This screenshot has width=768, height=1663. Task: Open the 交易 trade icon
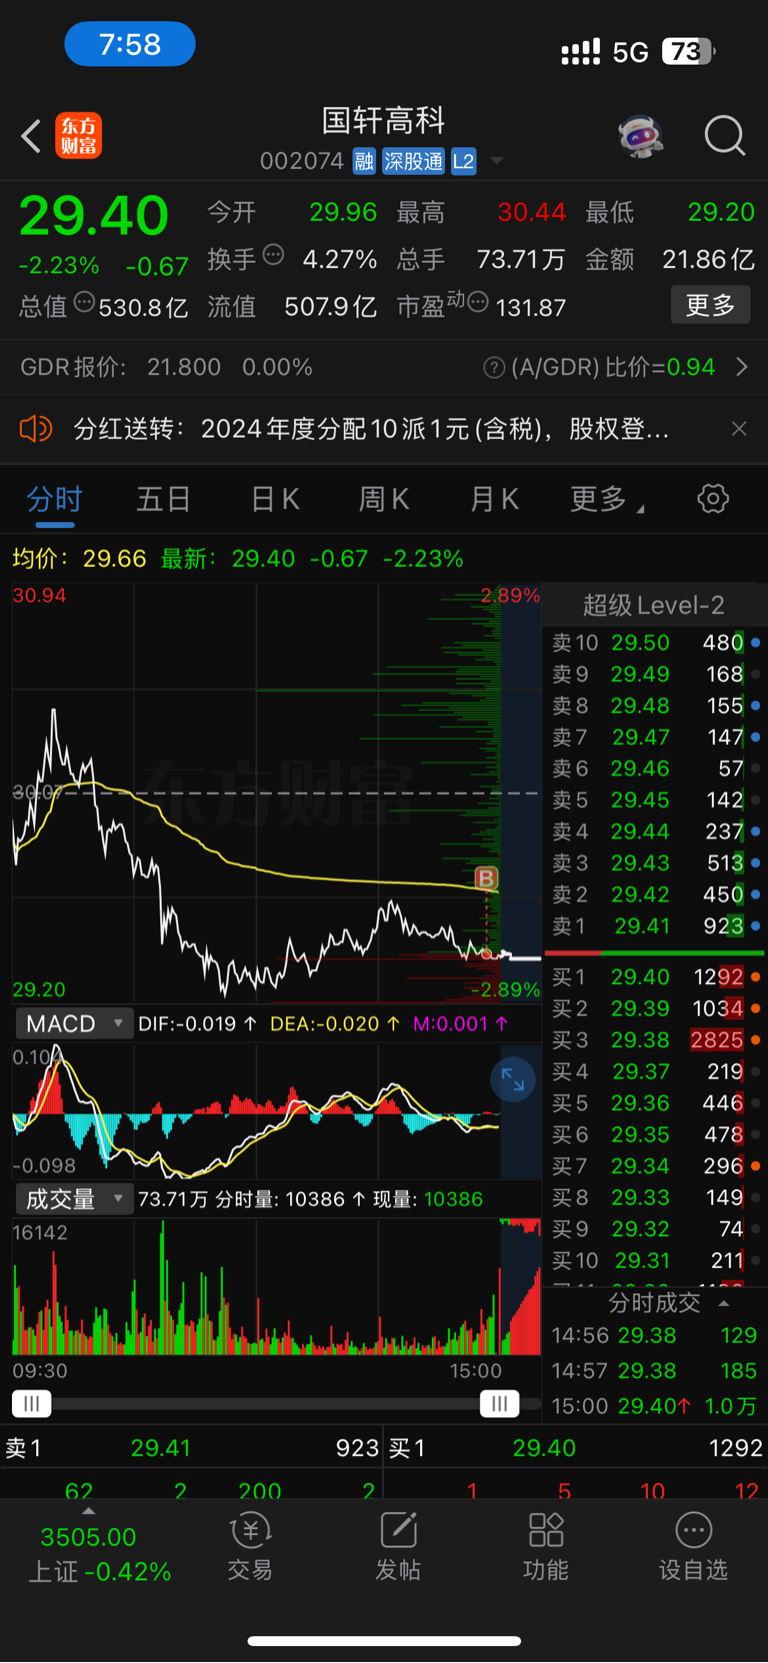click(x=250, y=1546)
